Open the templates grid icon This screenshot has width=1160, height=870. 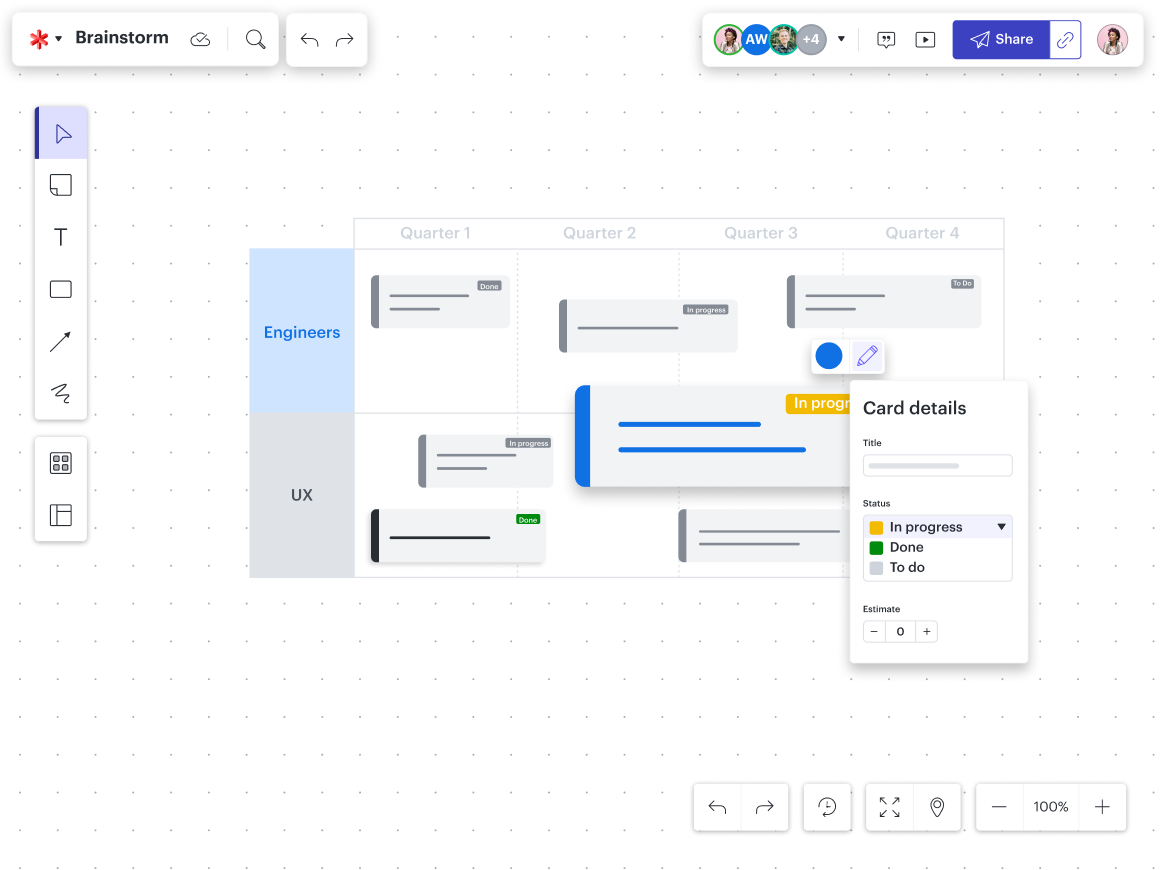[61, 463]
